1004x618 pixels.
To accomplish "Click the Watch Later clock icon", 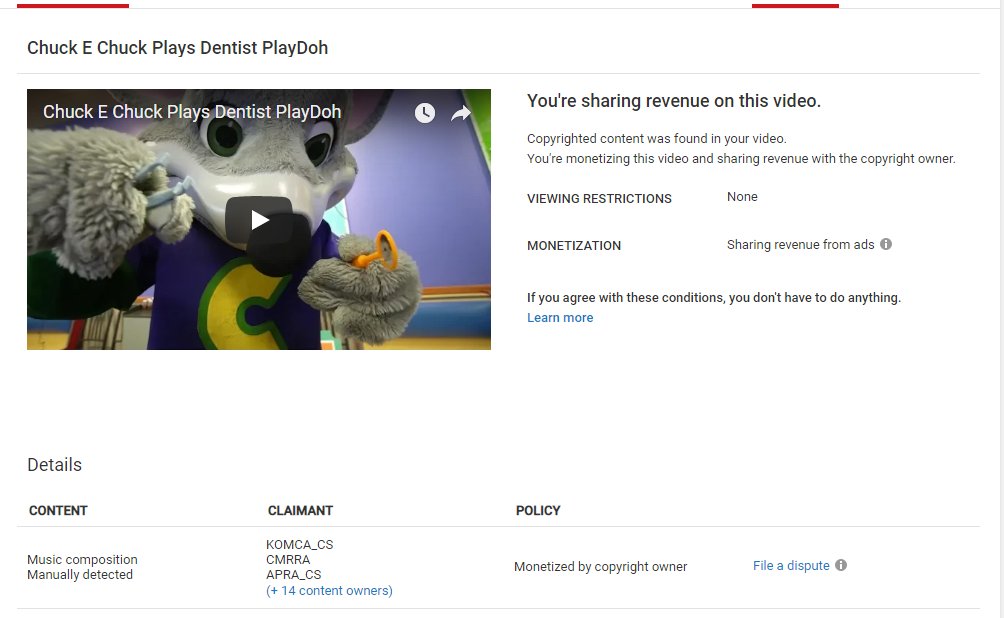I will tap(425, 113).
